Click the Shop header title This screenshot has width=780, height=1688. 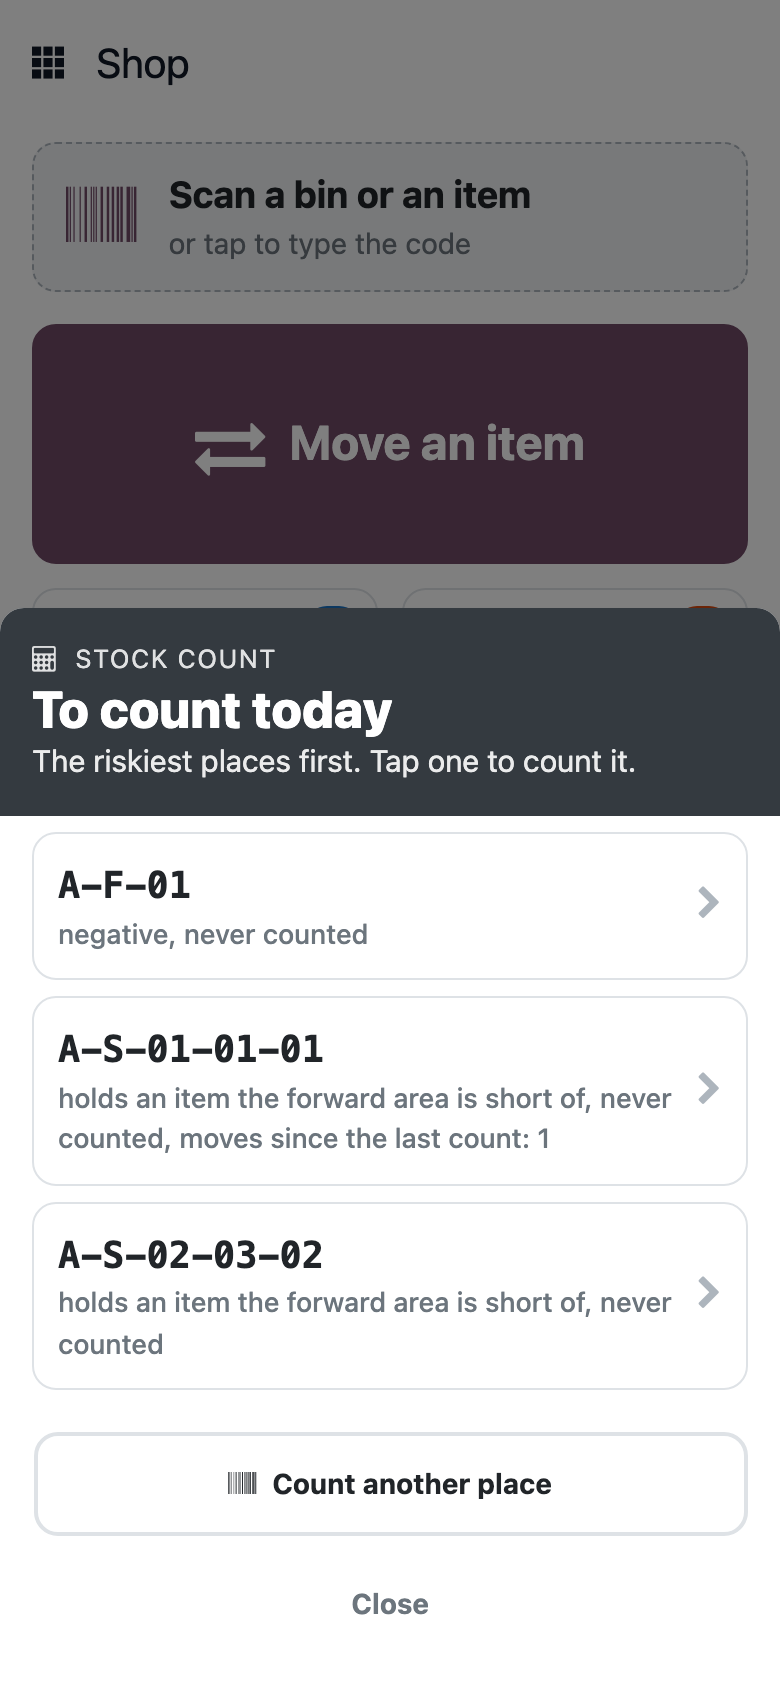[x=143, y=64]
